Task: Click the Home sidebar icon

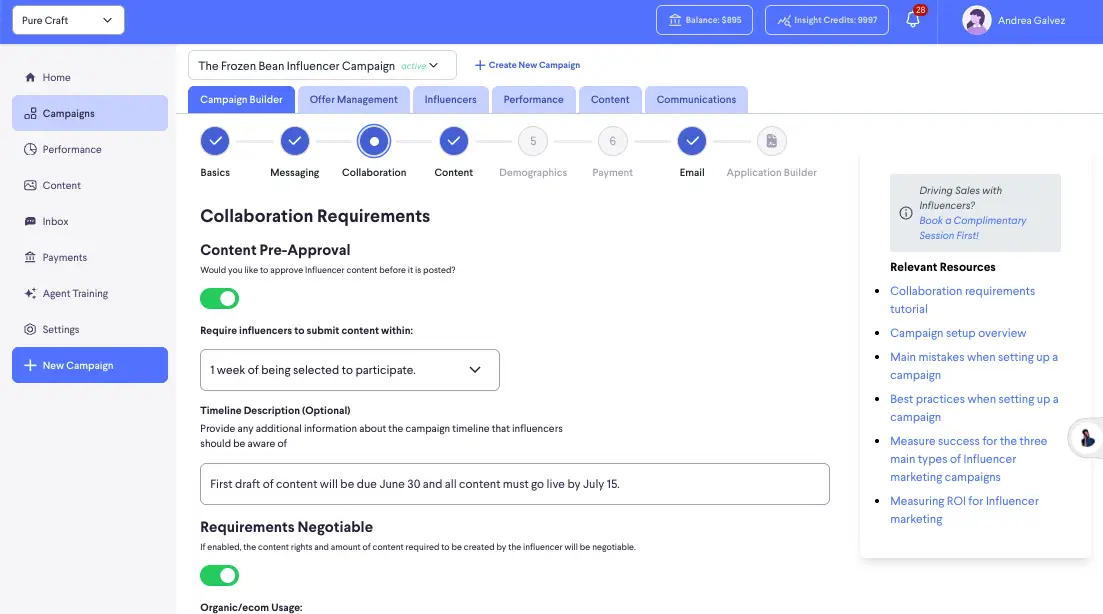Action: pos(30,77)
